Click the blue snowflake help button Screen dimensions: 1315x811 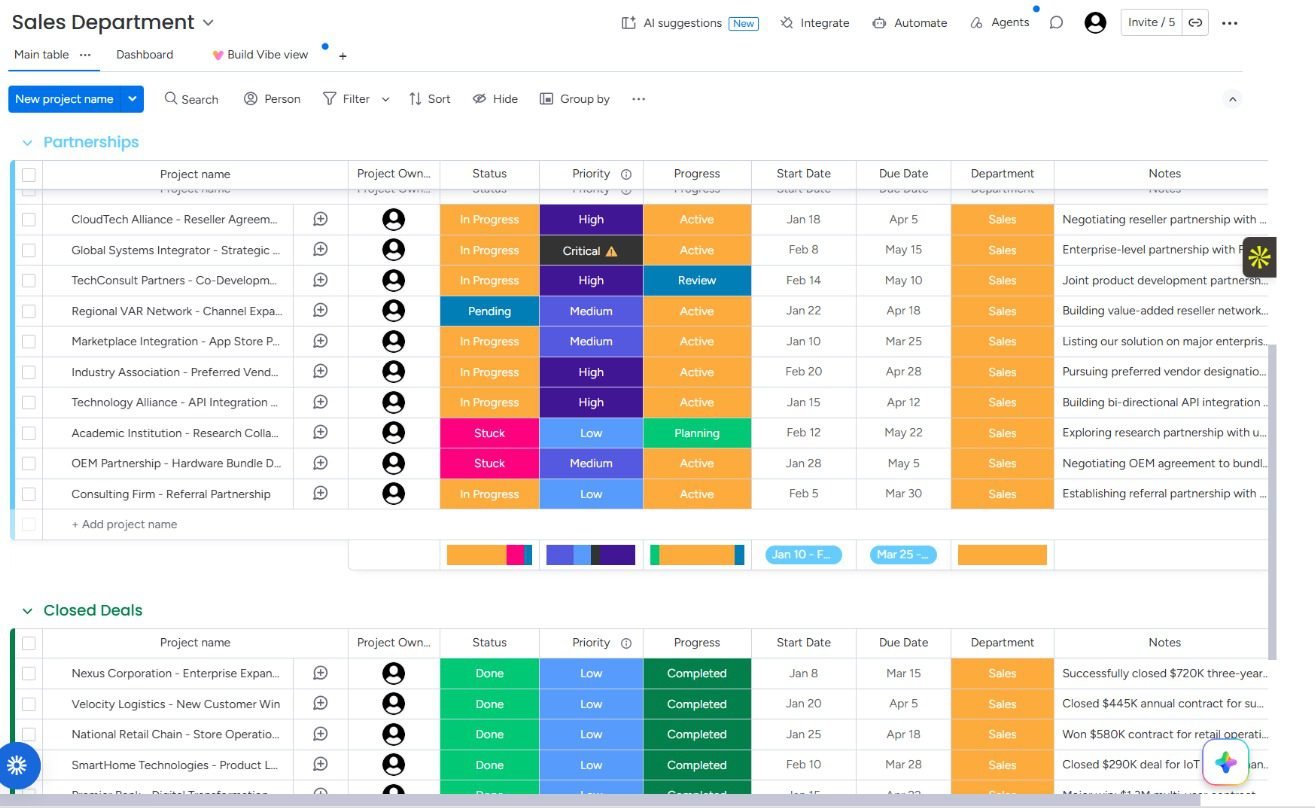tap(17, 766)
